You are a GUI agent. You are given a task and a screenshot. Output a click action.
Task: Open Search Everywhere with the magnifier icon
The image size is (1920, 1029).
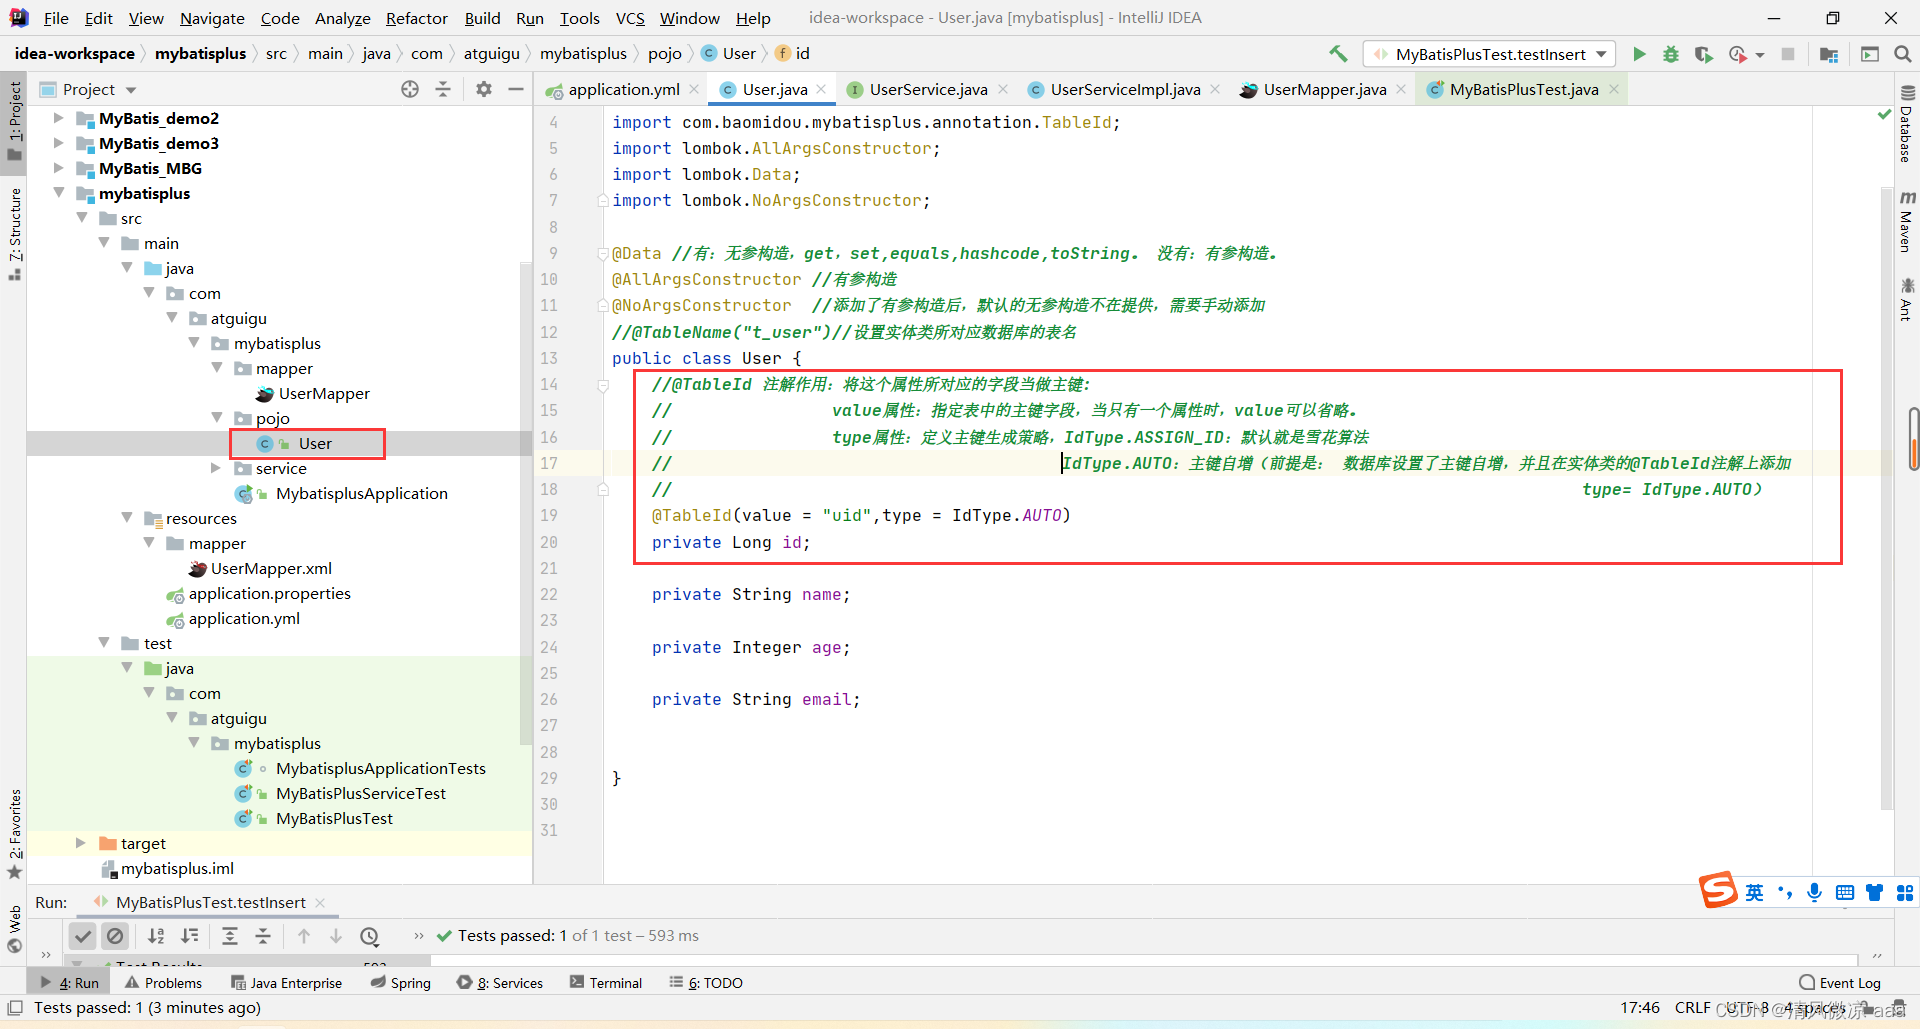1902,54
